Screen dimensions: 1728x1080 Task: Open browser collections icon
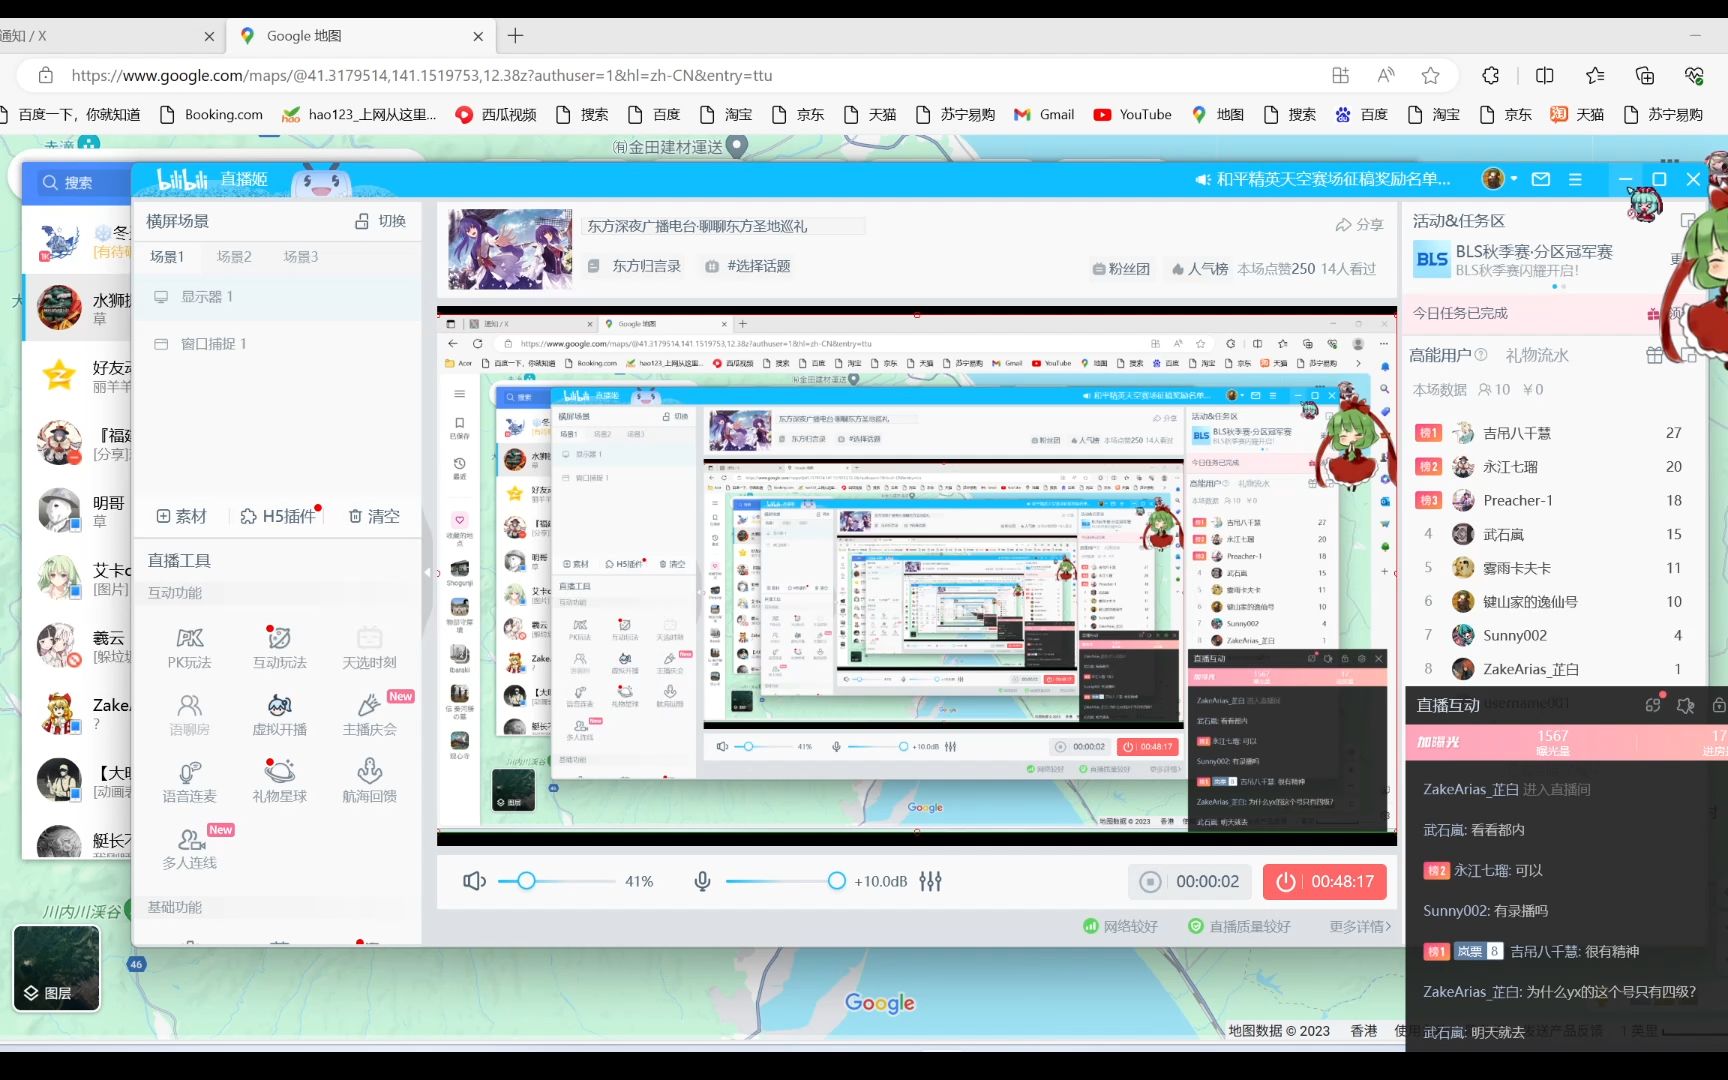(1645, 75)
